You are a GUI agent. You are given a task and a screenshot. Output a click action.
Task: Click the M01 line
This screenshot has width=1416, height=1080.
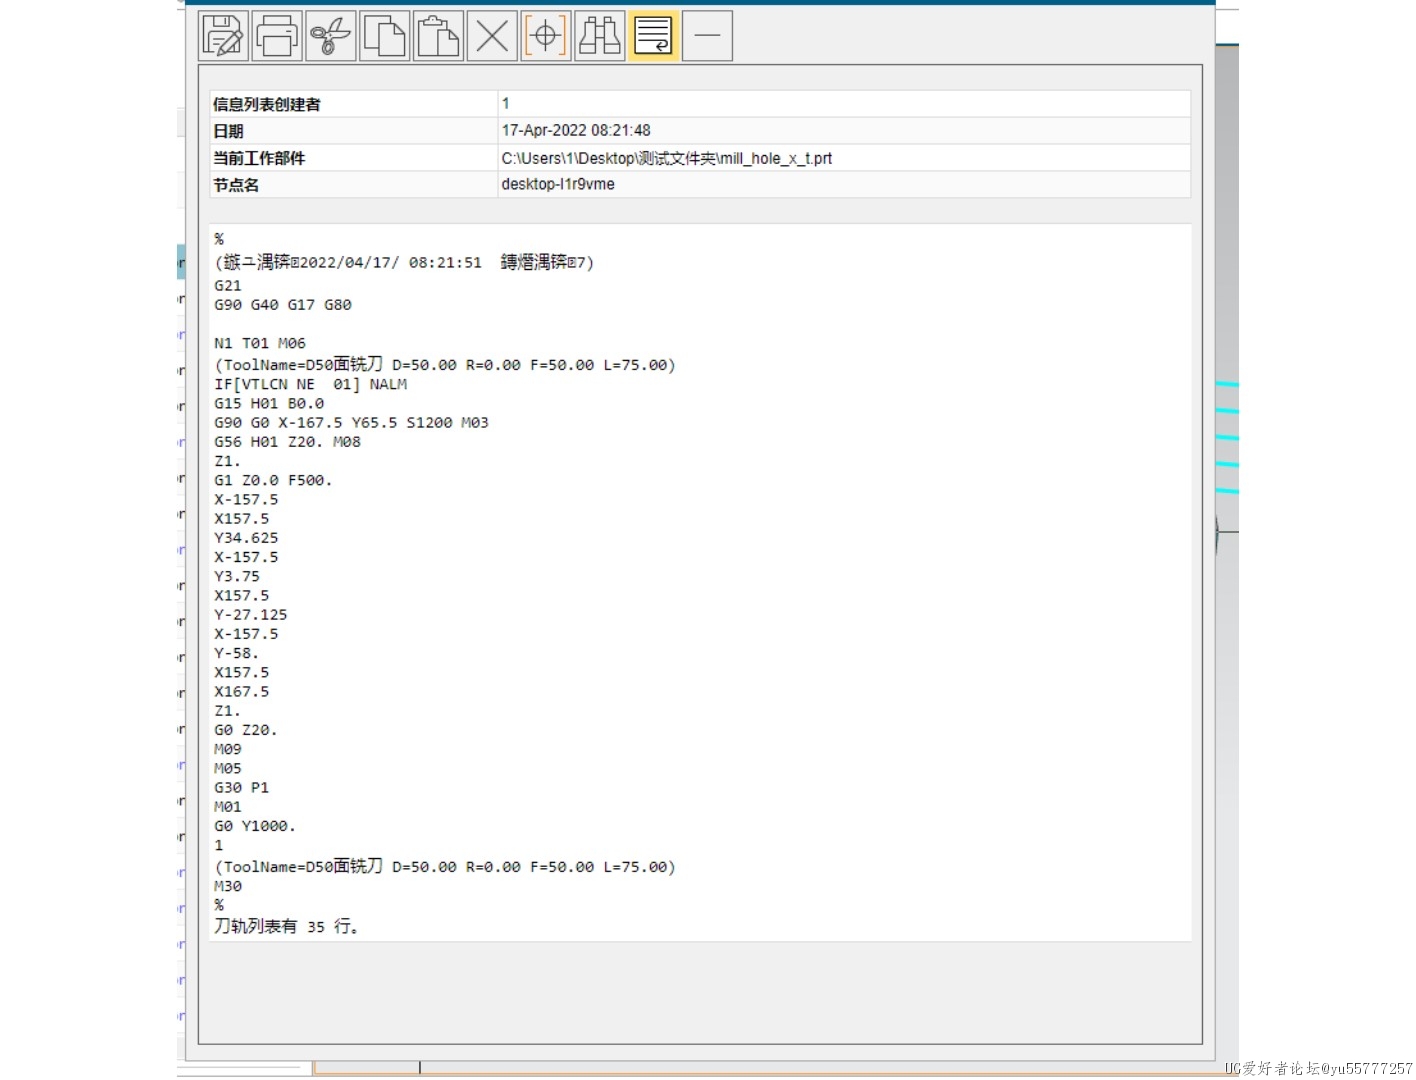[228, 807]
